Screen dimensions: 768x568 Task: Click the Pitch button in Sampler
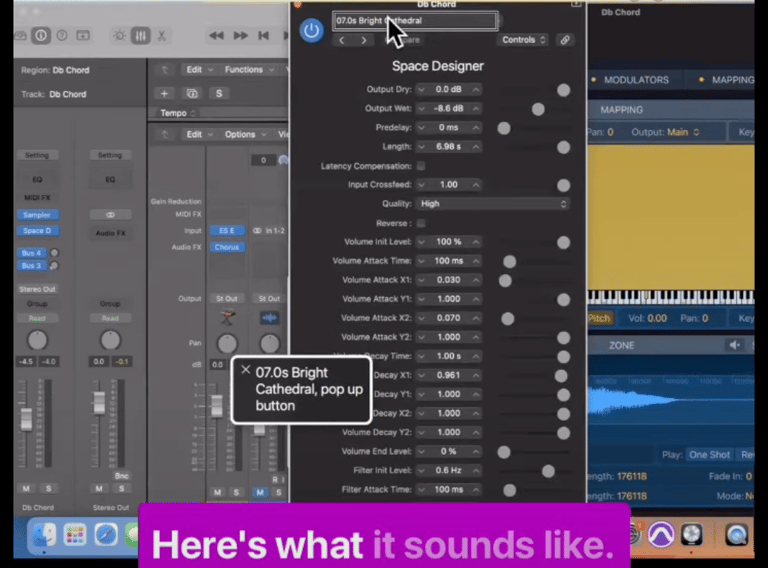(600, 318)
